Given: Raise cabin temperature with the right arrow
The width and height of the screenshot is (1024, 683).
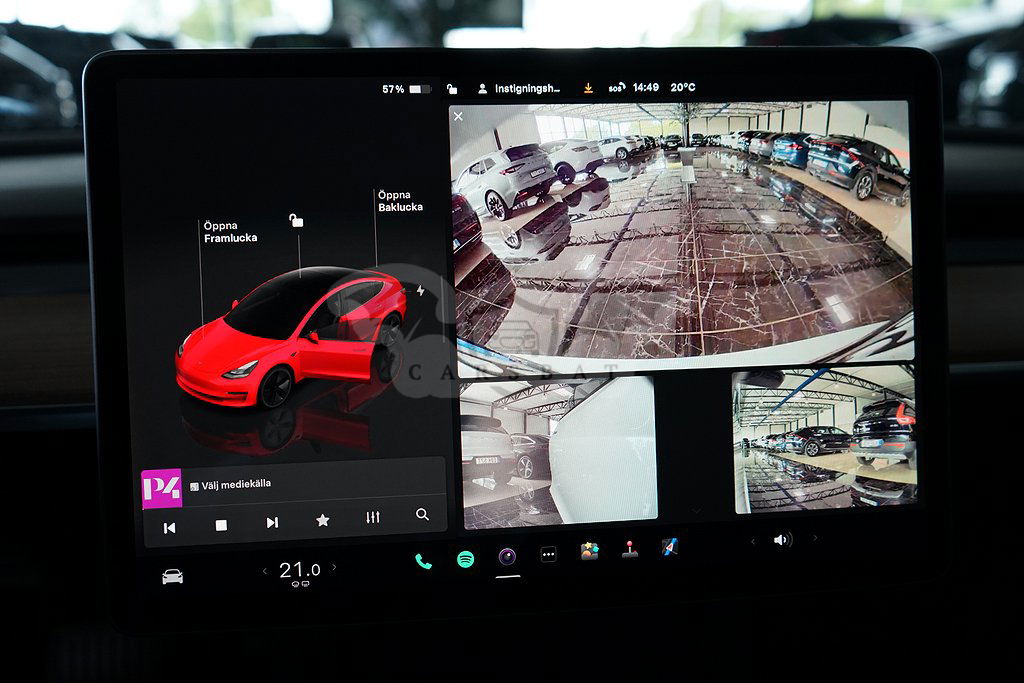Looking at the screenshot, I should [334, 568].
